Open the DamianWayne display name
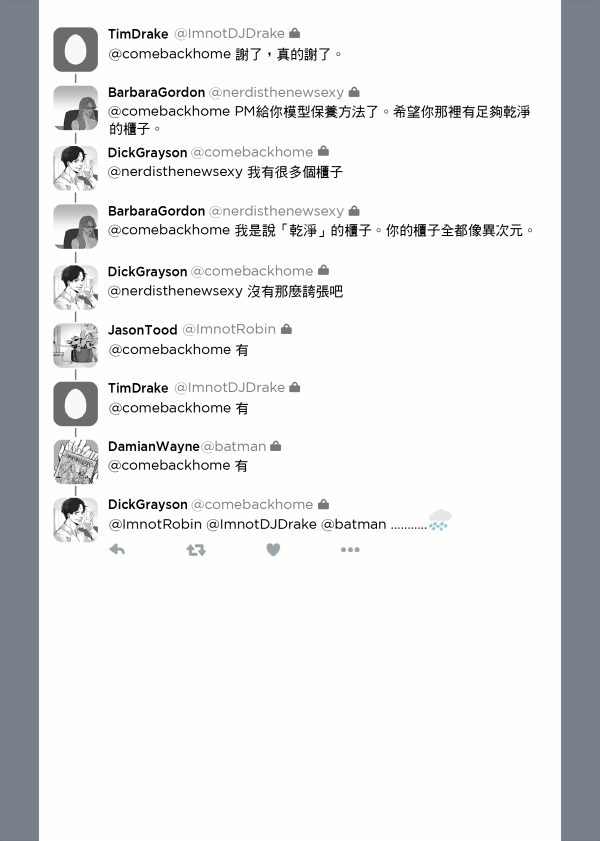Viewport: 600px width, 841px height. tap(154, 446)
